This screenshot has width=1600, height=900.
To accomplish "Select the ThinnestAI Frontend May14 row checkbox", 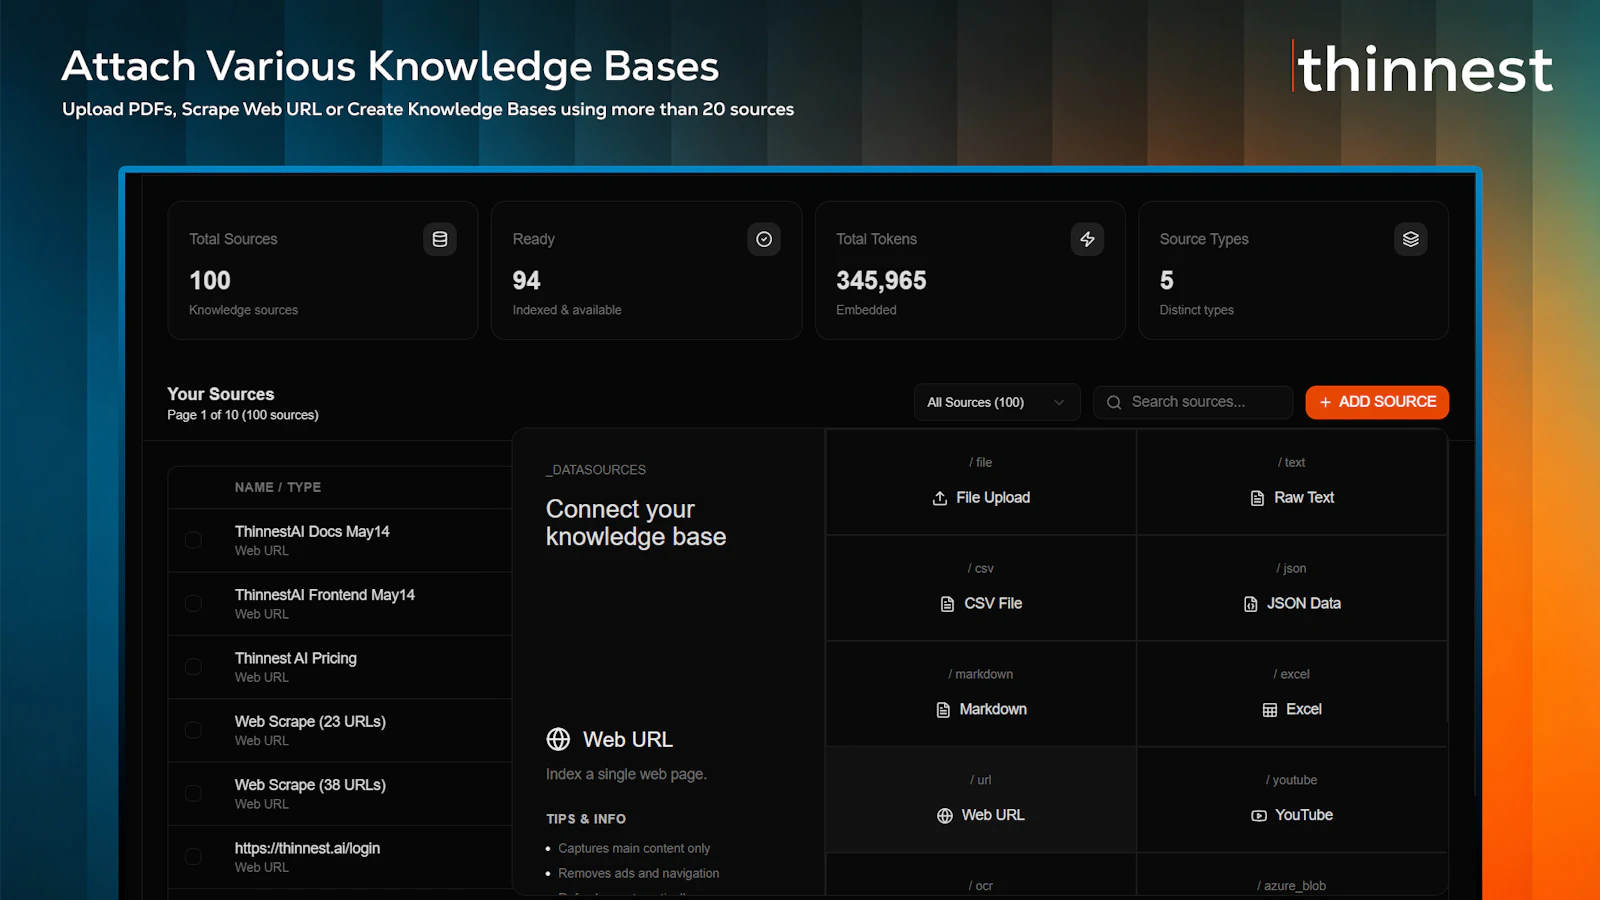I will [x=194, y=603].
